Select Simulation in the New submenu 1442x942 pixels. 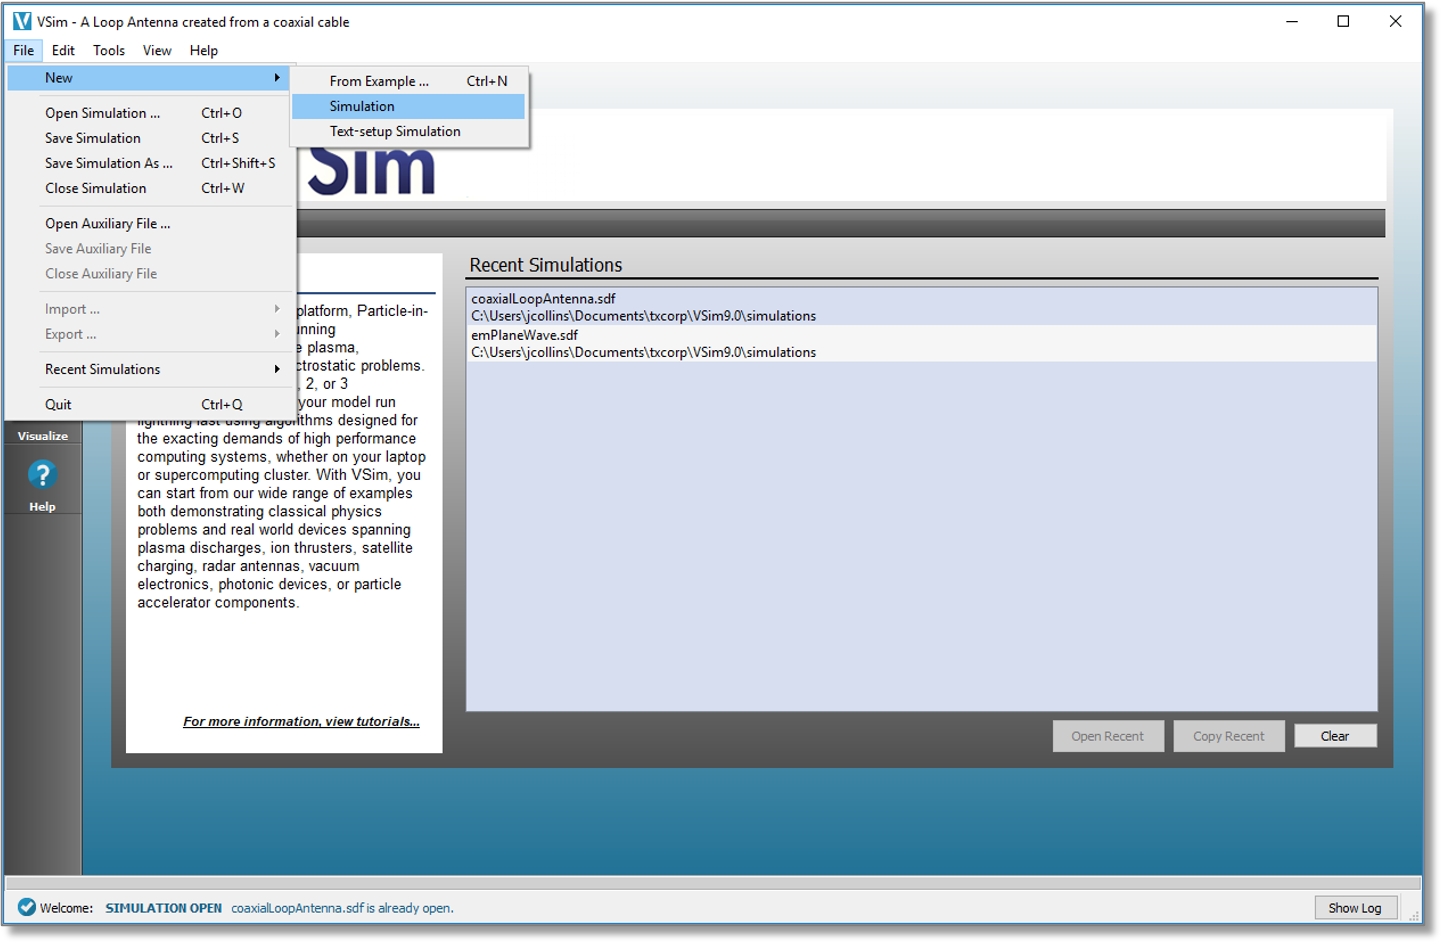coord(408,106)
